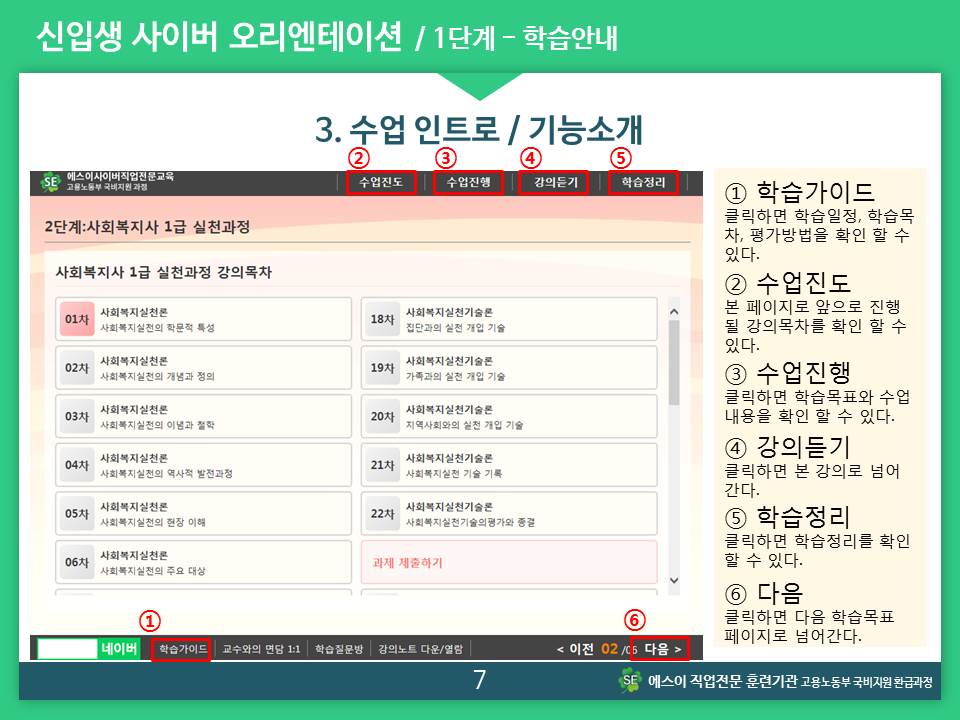Click the highlighted 01차 lesson badge
The height and width of the screenshot is (720, 960).
[x=77, y=319]
